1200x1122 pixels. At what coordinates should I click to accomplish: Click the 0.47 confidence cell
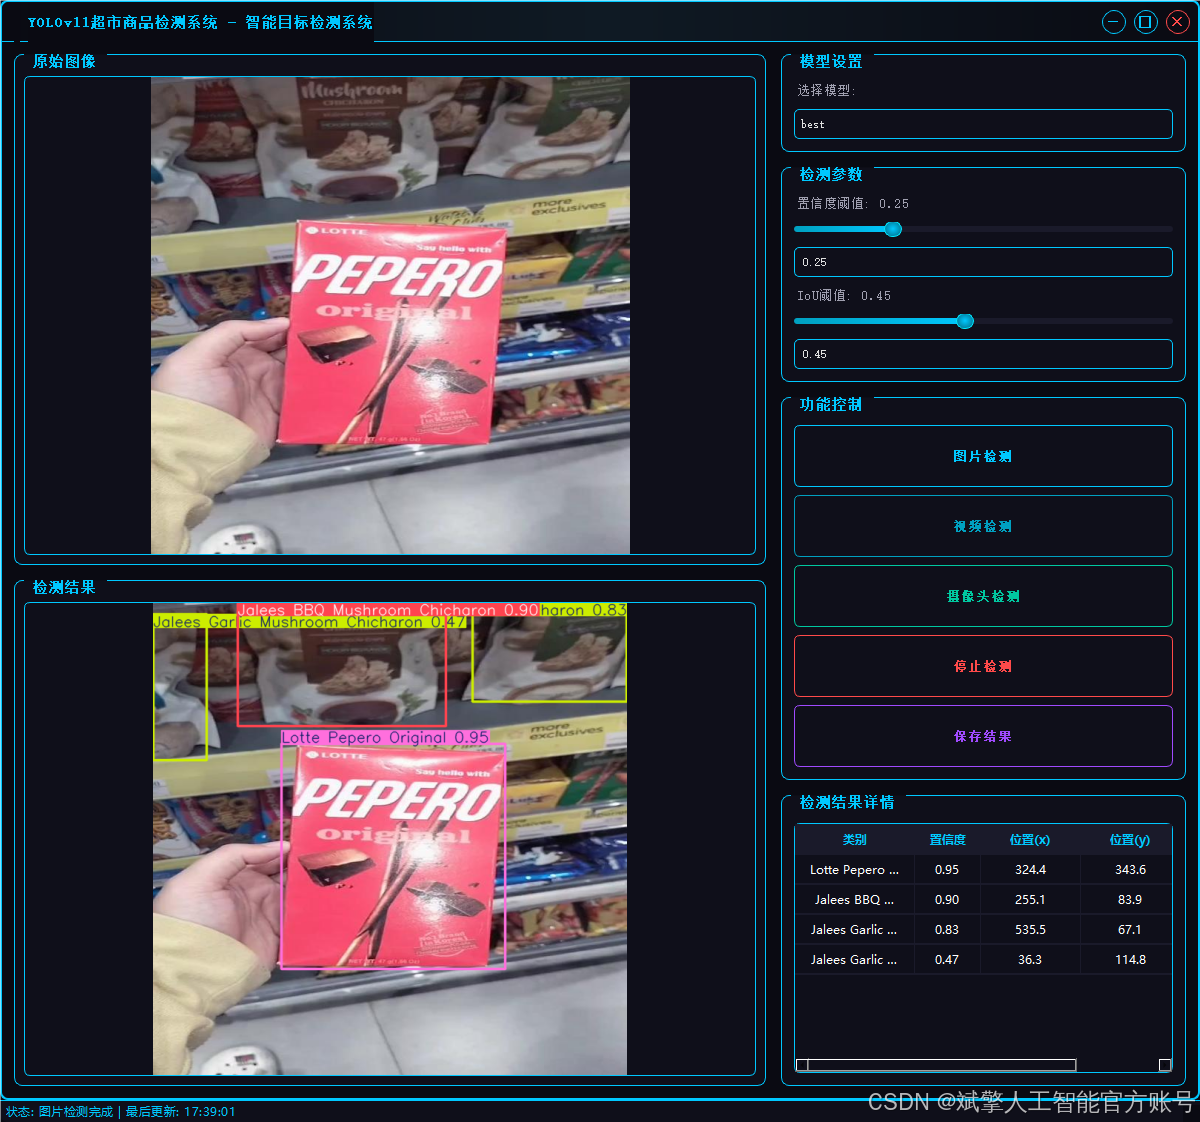[947, 960]
